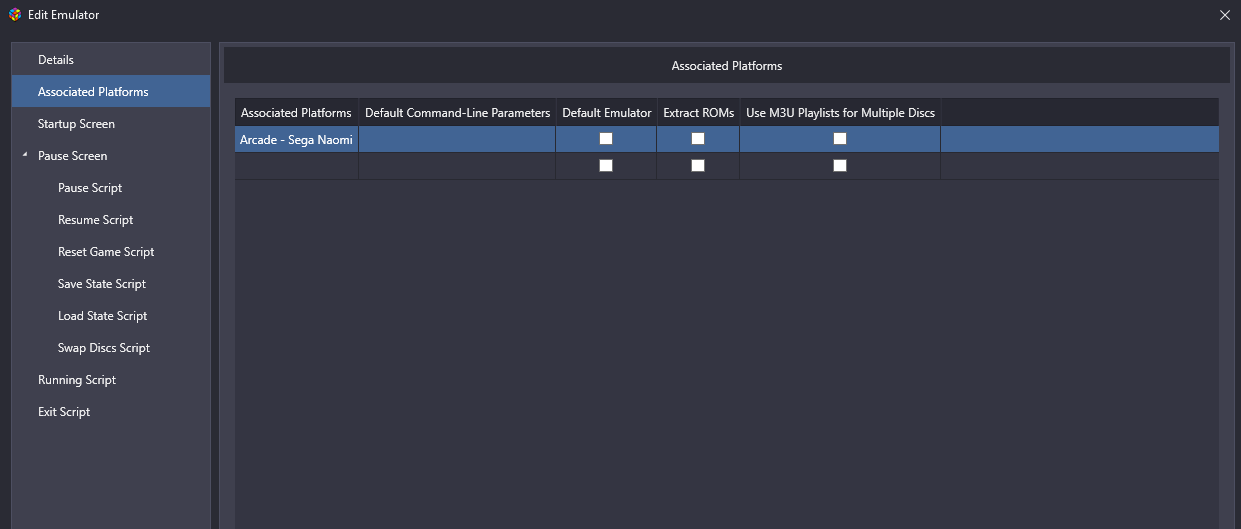Go to the Startup Screen section
The height and width of the screenshot is (529, 1241).
tap(76, 124)
